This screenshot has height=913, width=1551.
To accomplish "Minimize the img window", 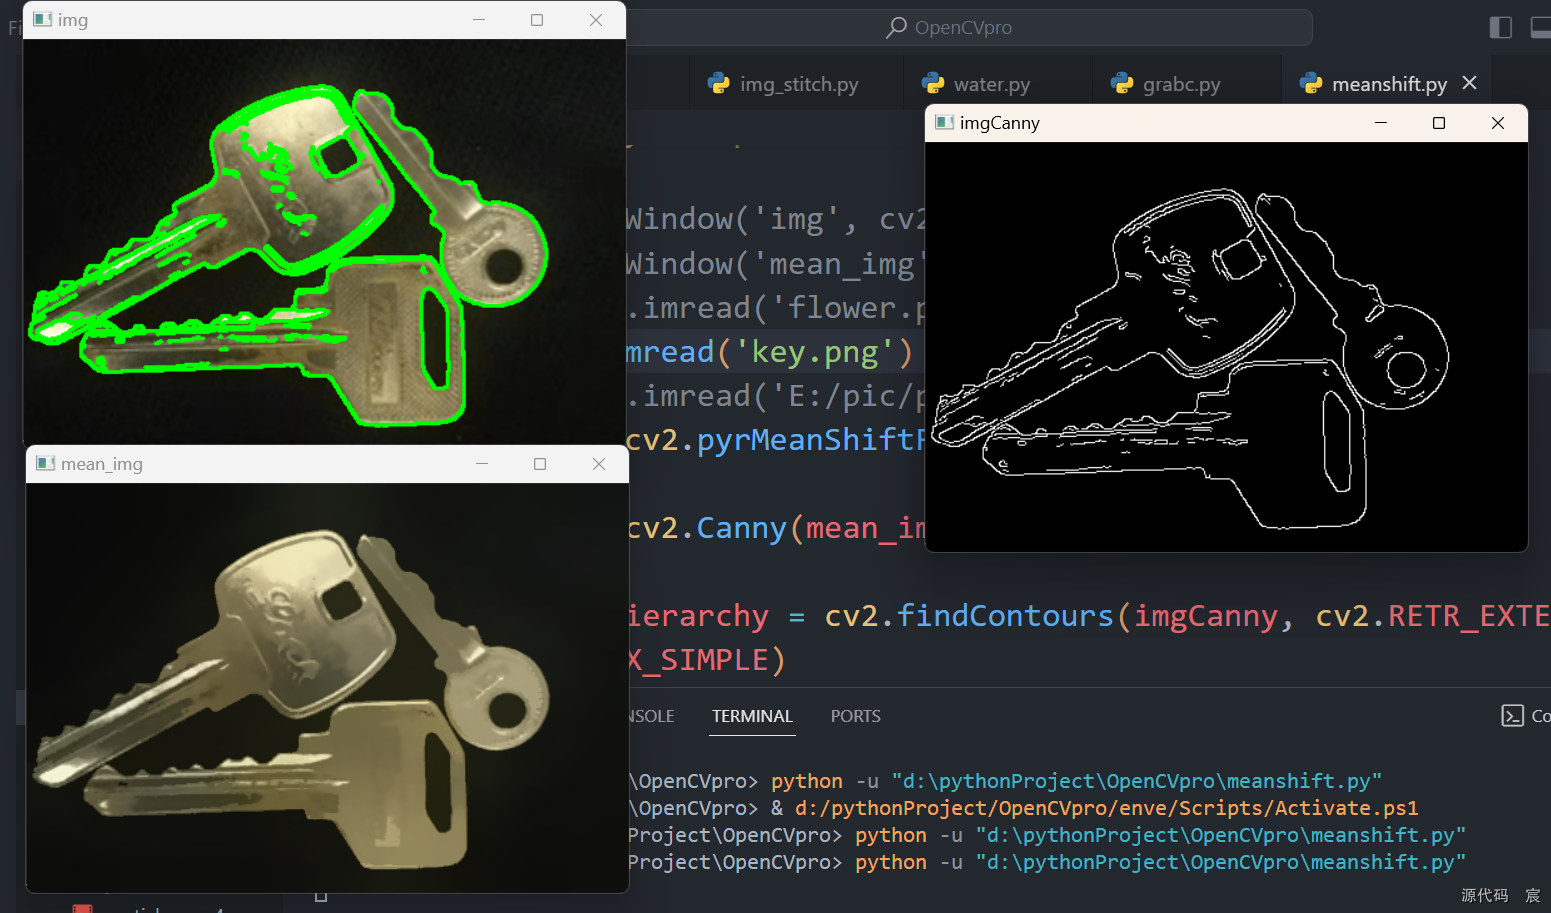I will coord(479,20).
